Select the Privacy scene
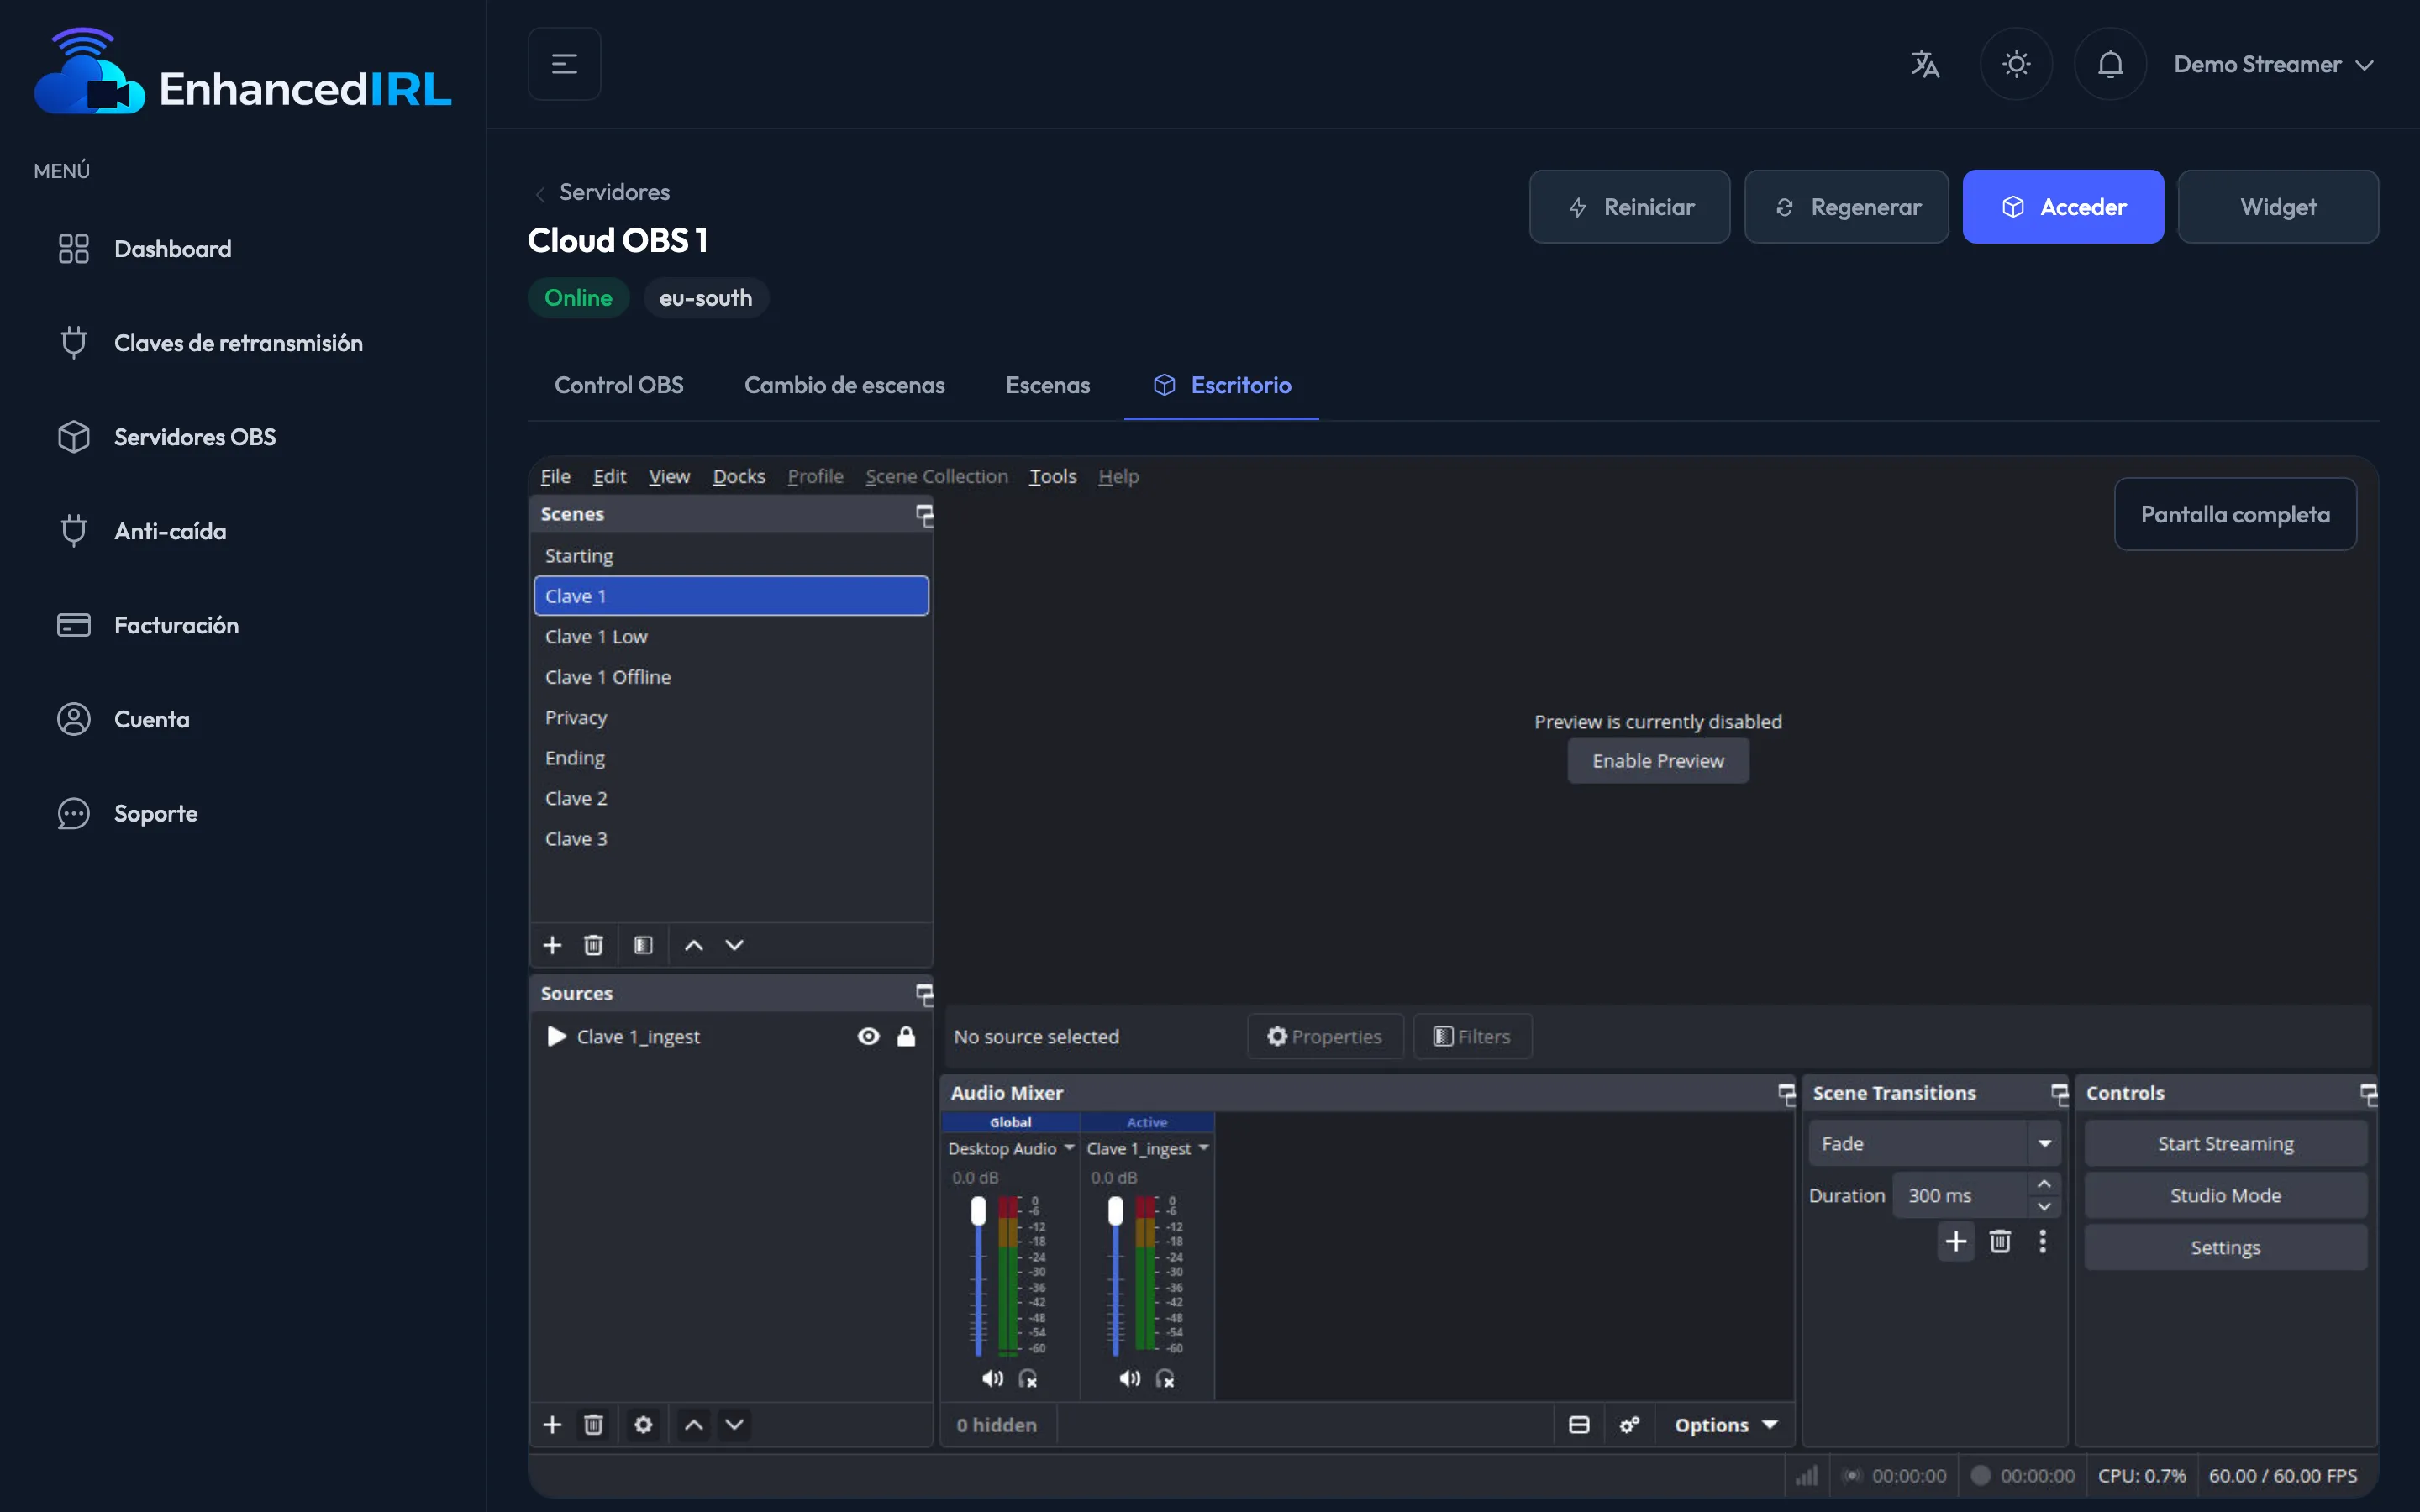Screen dimensions: 2420x1512 pyautogui.click(x=731, y=718)
